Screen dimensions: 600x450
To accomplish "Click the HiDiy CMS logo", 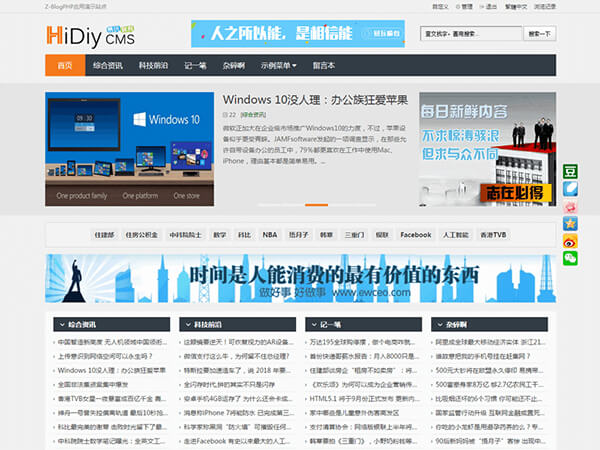I will pyautogui.click(x=86, y=33).
